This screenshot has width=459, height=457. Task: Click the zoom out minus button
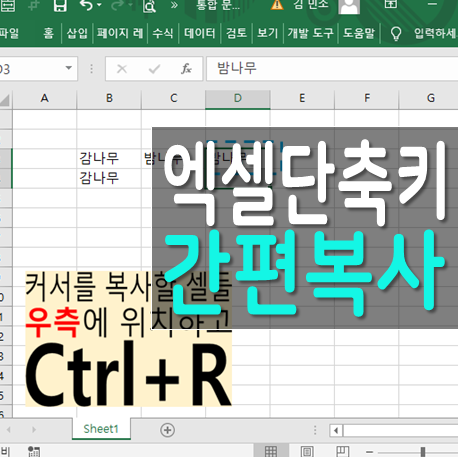(369, 452)
